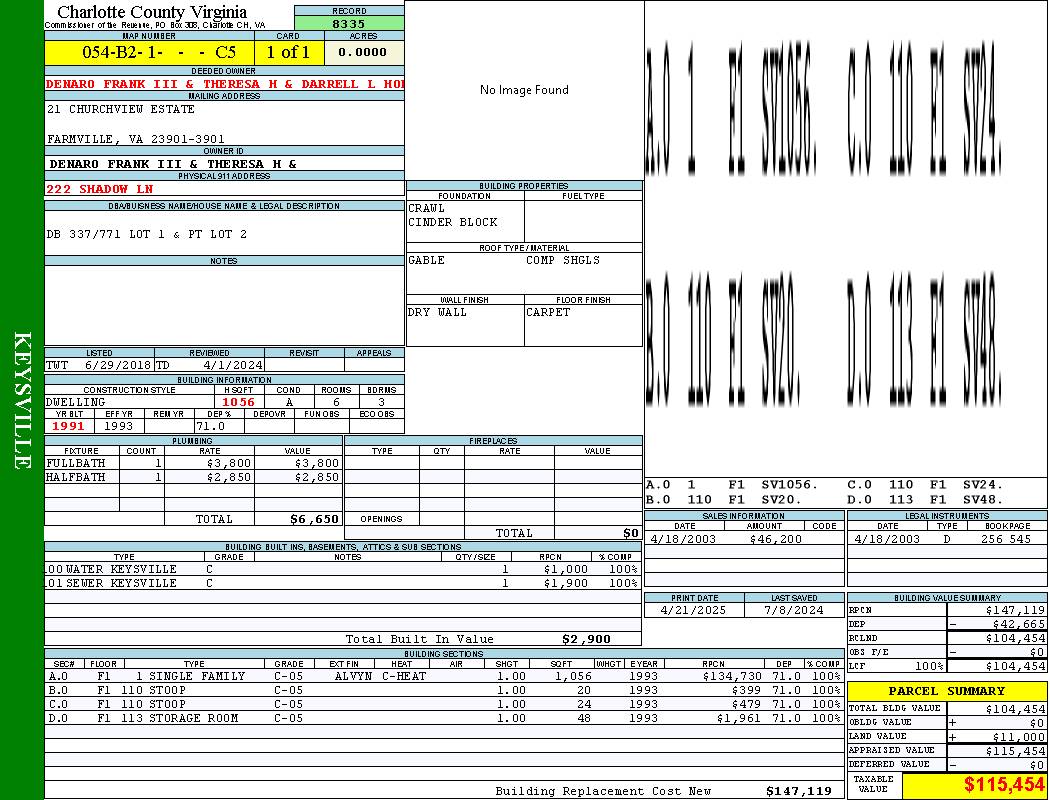Screen dimensions: 1050x800
Task: Select legal description DB 337/771 LOT 1
Action: tap(147, 234)
